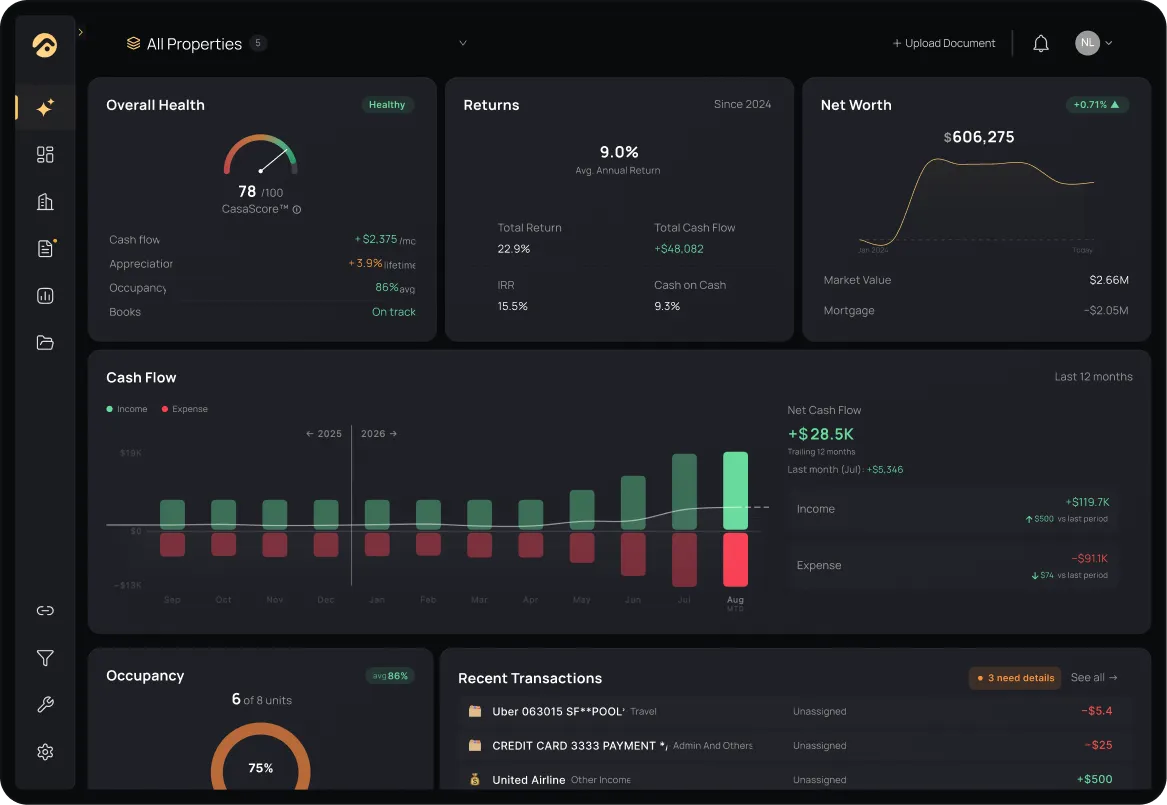Click the Income +$119.7K row

click(x=953, y=510)
